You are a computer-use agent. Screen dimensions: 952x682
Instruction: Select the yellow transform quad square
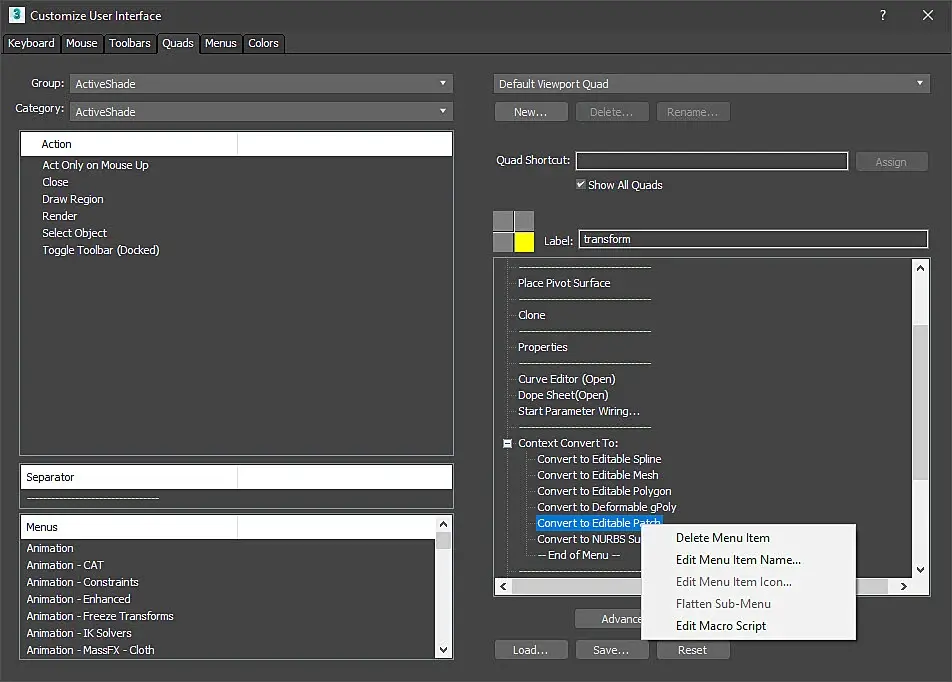click(524, 242)
